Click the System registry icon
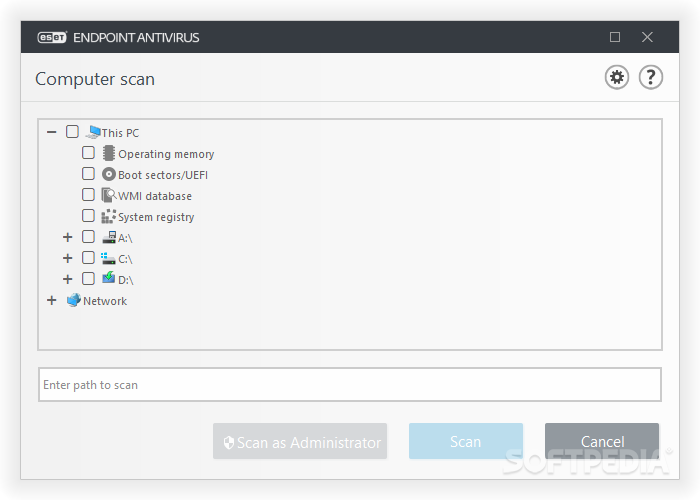 click(108, 216)
